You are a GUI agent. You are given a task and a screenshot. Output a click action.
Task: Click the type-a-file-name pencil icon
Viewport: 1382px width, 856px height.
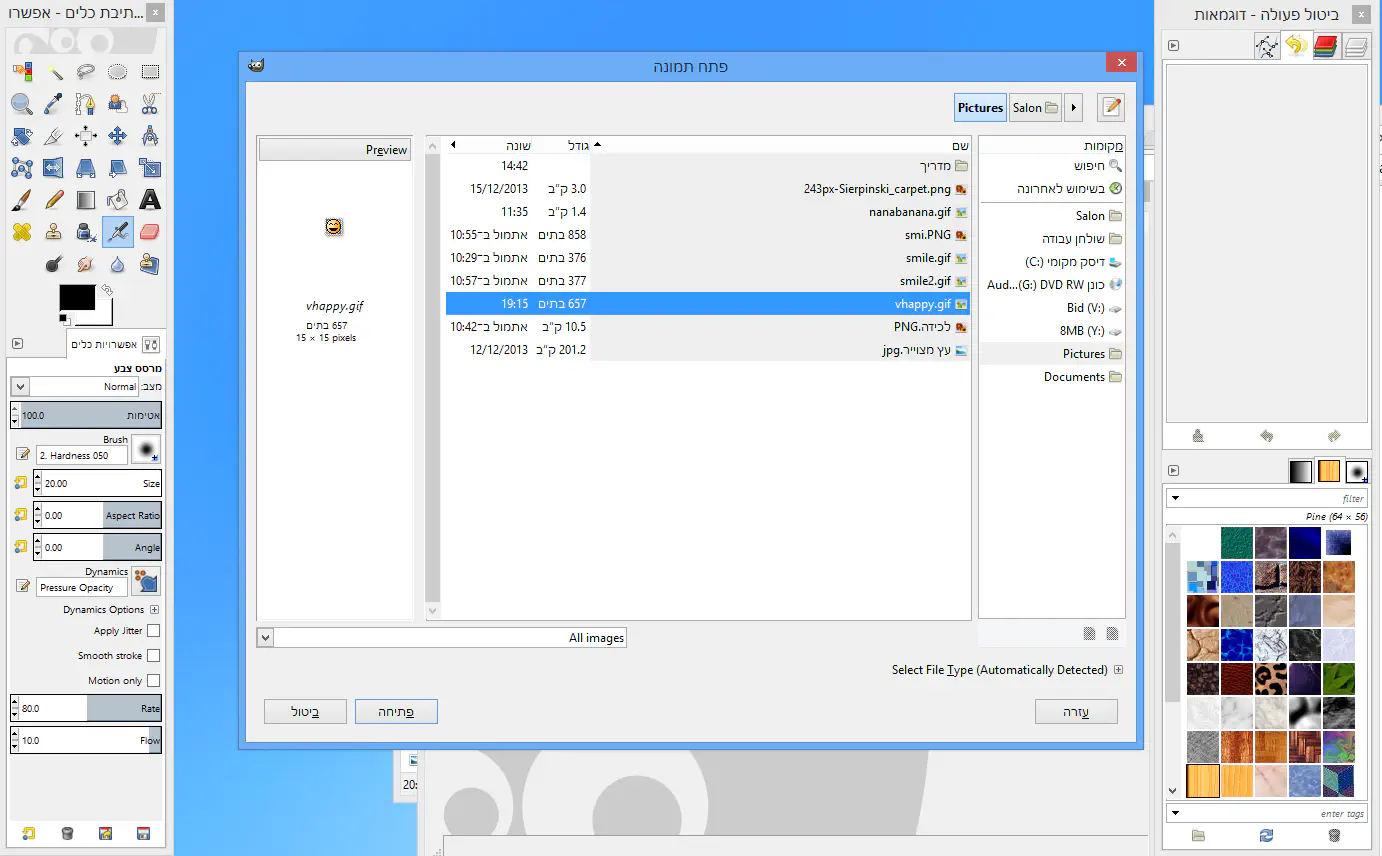pyautogui.click(x=1110, y=107)
